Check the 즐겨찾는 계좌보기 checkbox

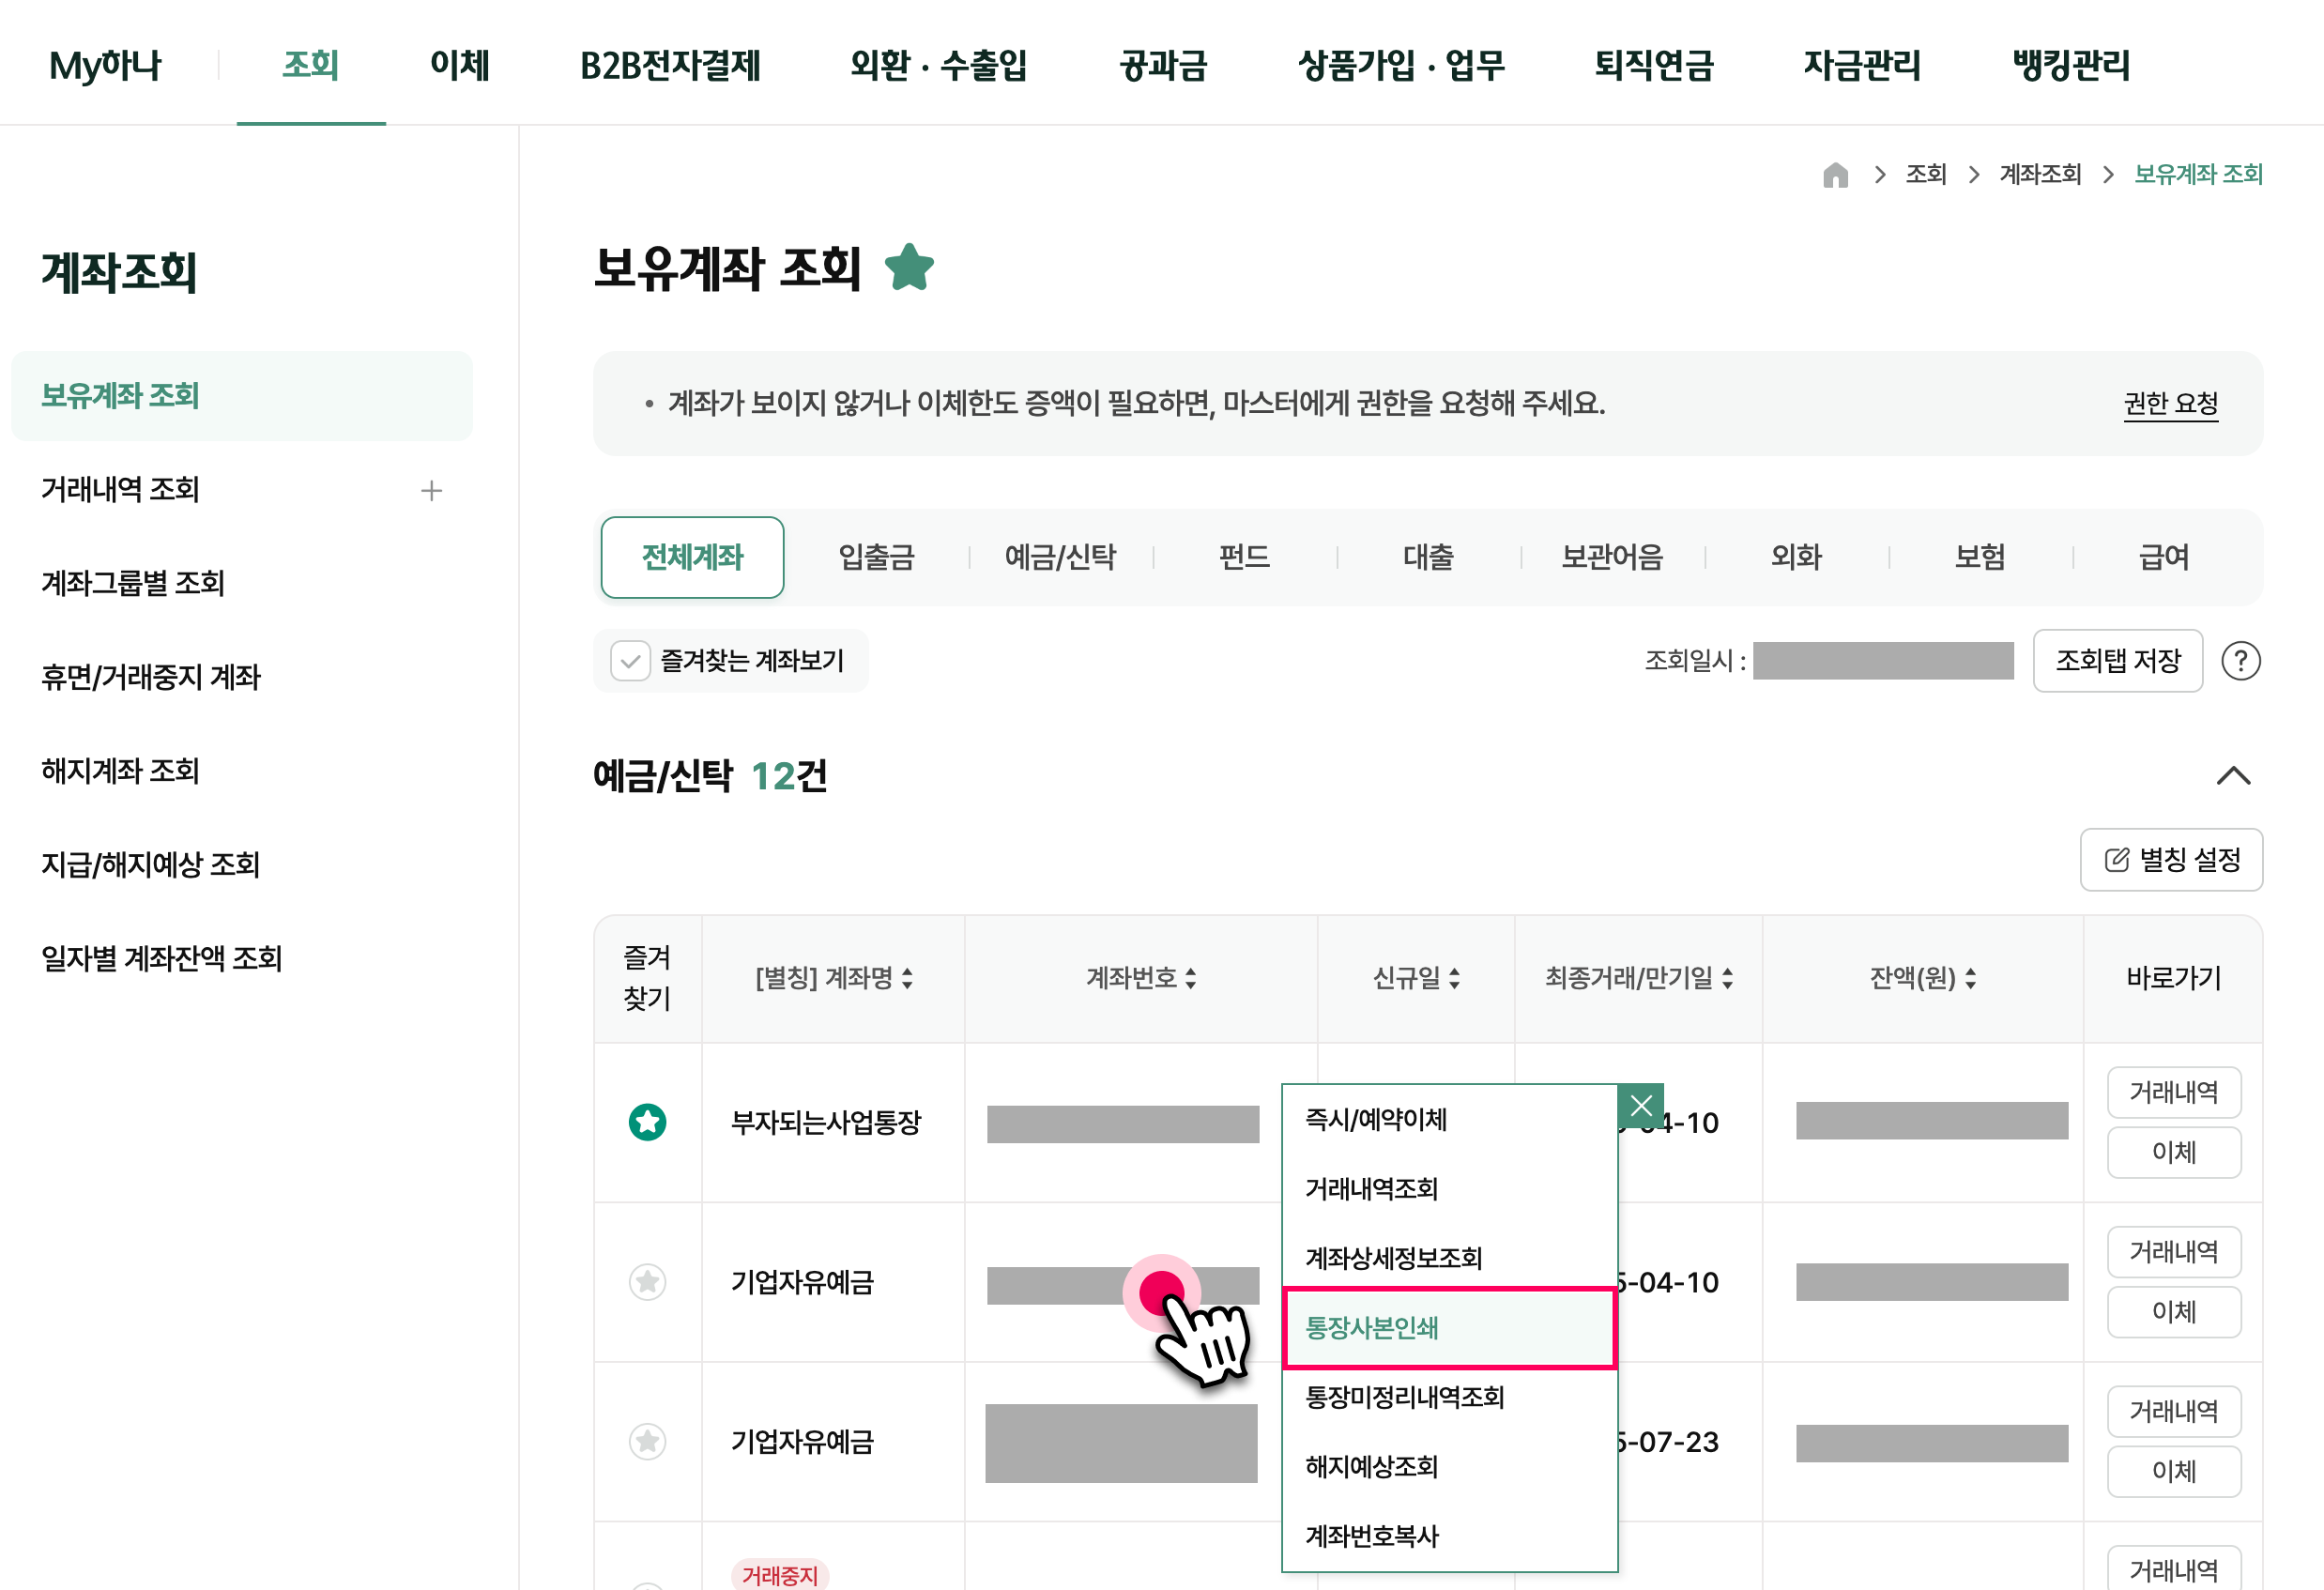click(x=630, y=660)
